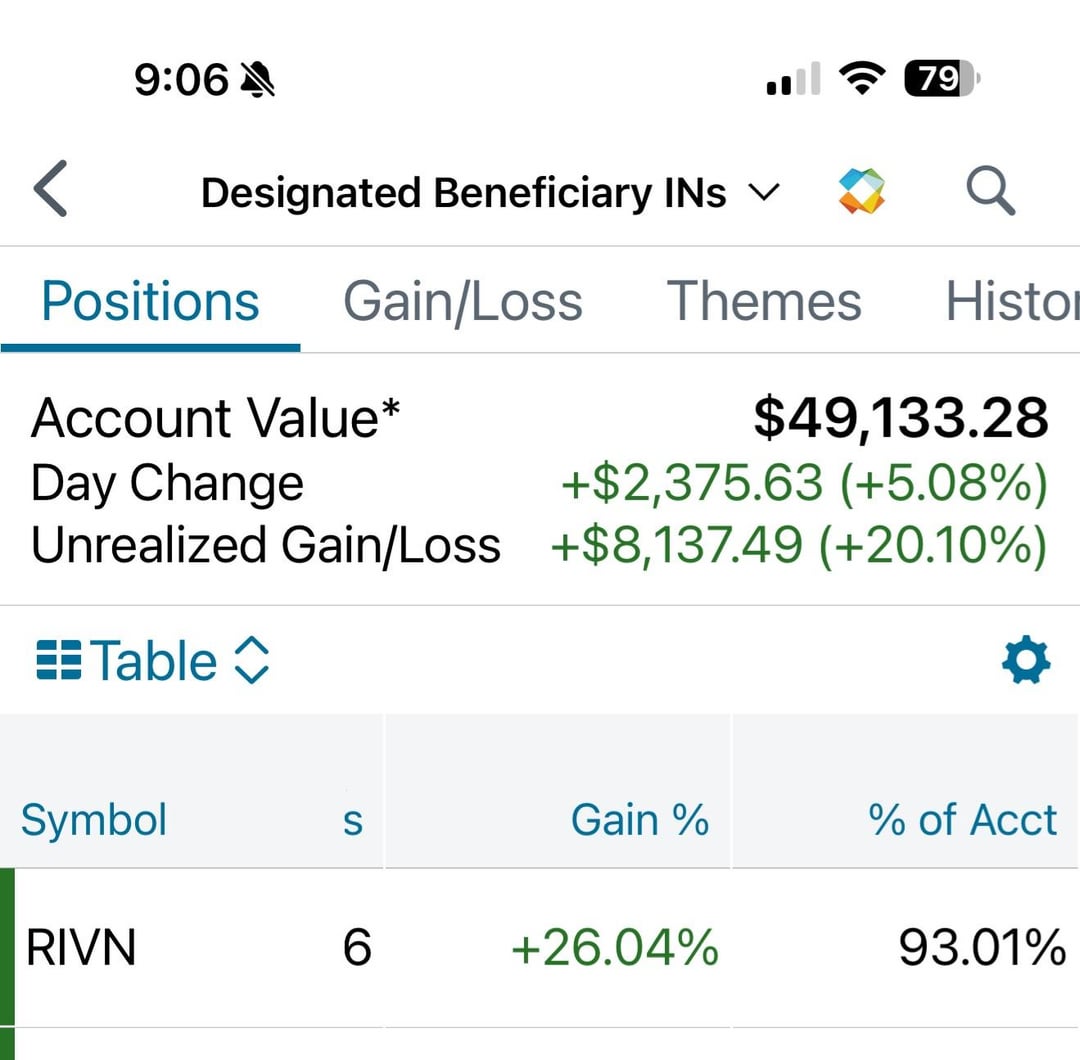Sort by the Symbol column header
The width and height of the screenshot is (1080, 1060).
point(94,820)
